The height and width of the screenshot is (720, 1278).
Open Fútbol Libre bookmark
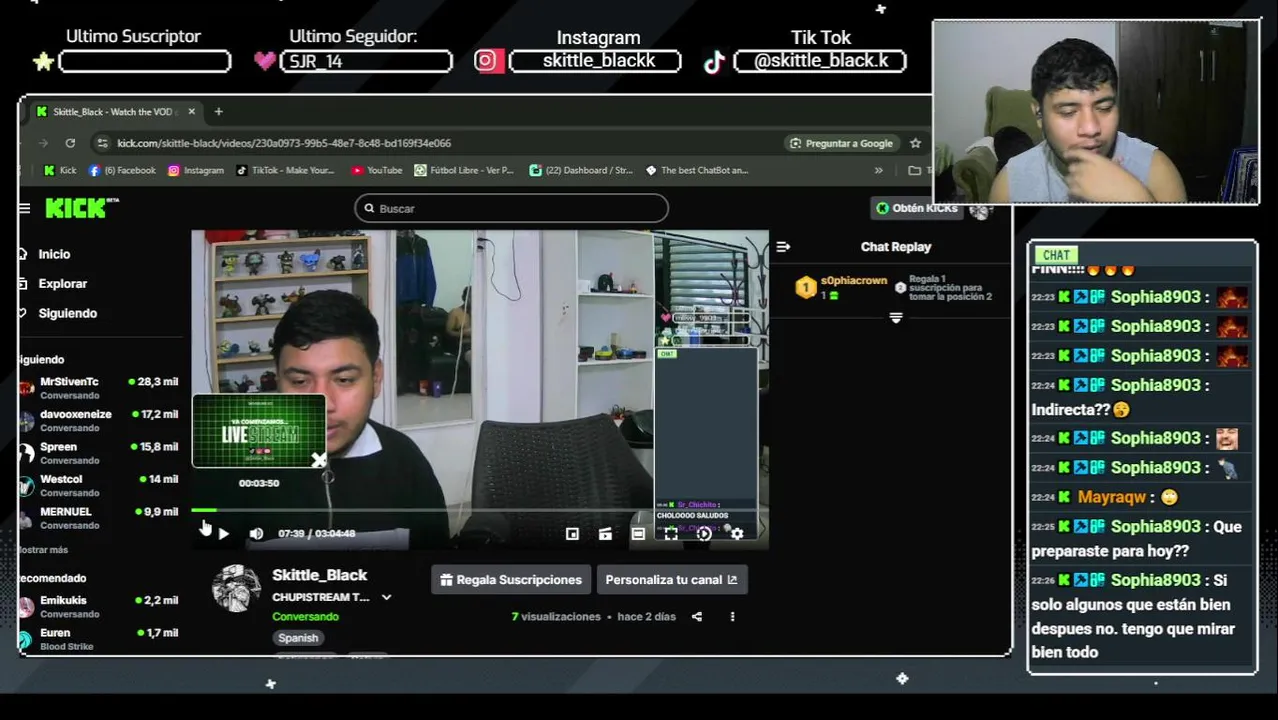click(463, 170)
